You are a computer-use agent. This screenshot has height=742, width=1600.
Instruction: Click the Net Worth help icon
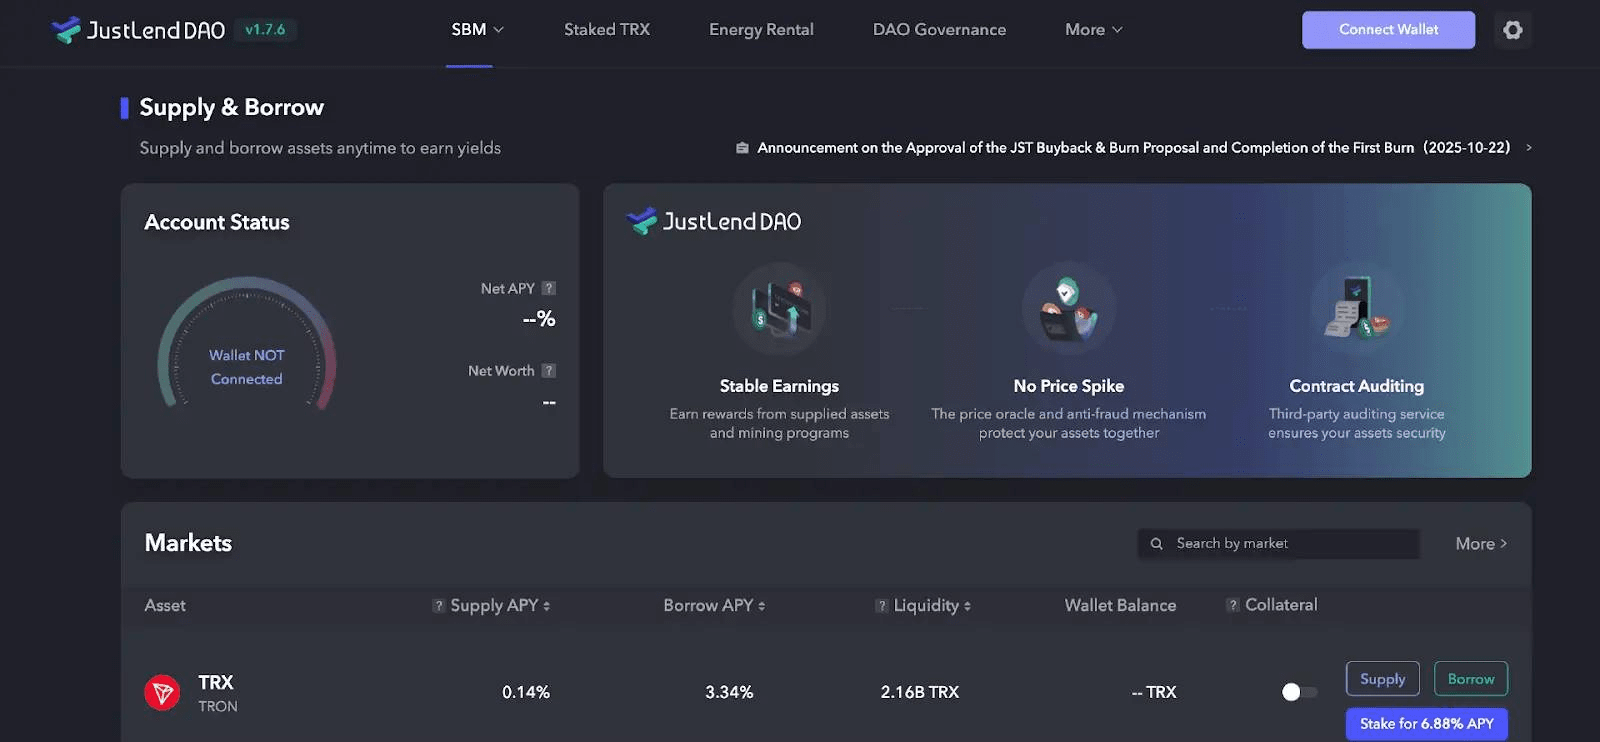548,370
